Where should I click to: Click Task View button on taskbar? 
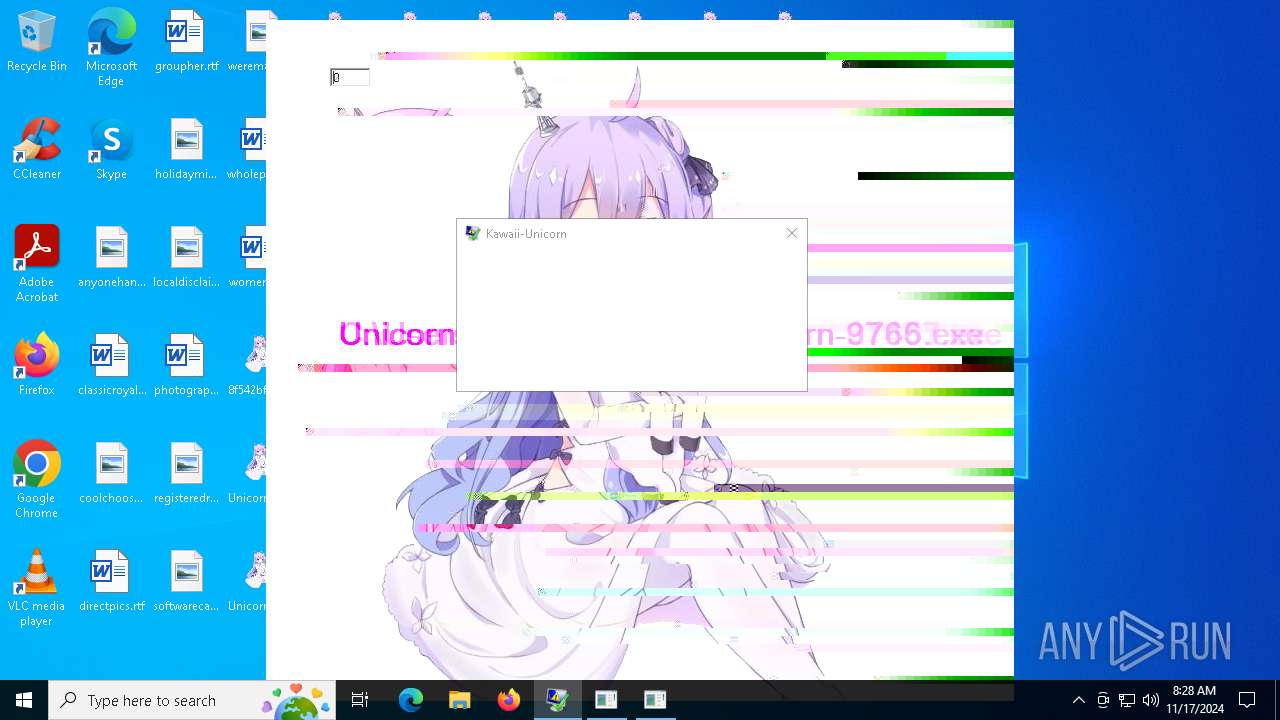360,700
